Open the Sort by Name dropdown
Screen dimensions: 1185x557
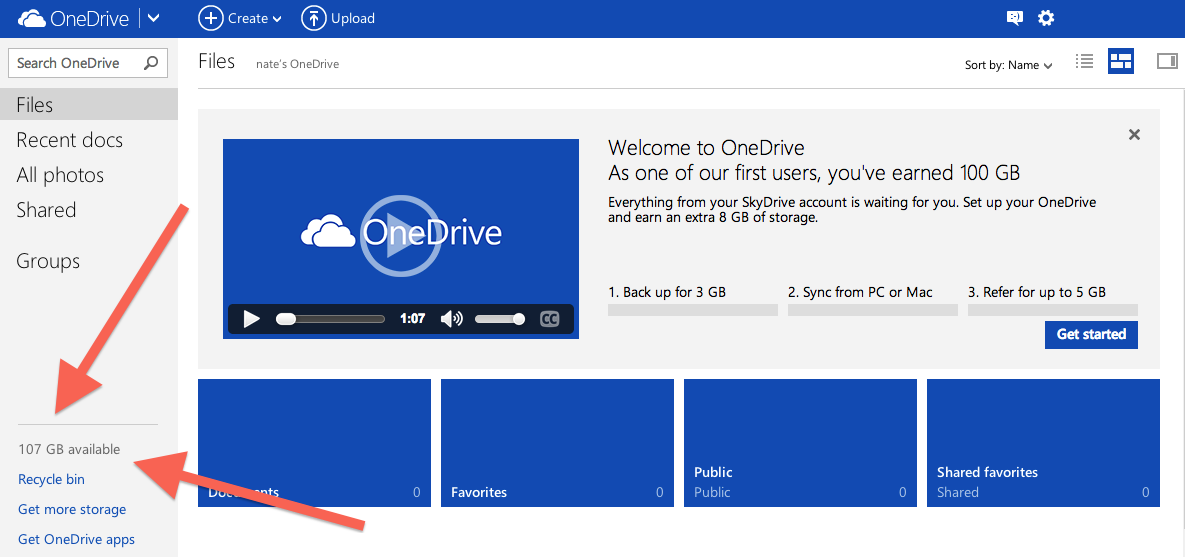[1008, 65]
